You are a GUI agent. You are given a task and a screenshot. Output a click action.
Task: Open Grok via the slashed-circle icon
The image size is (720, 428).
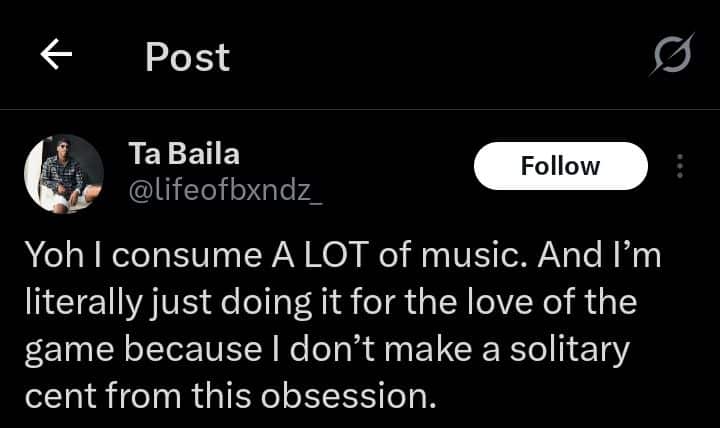670,57
